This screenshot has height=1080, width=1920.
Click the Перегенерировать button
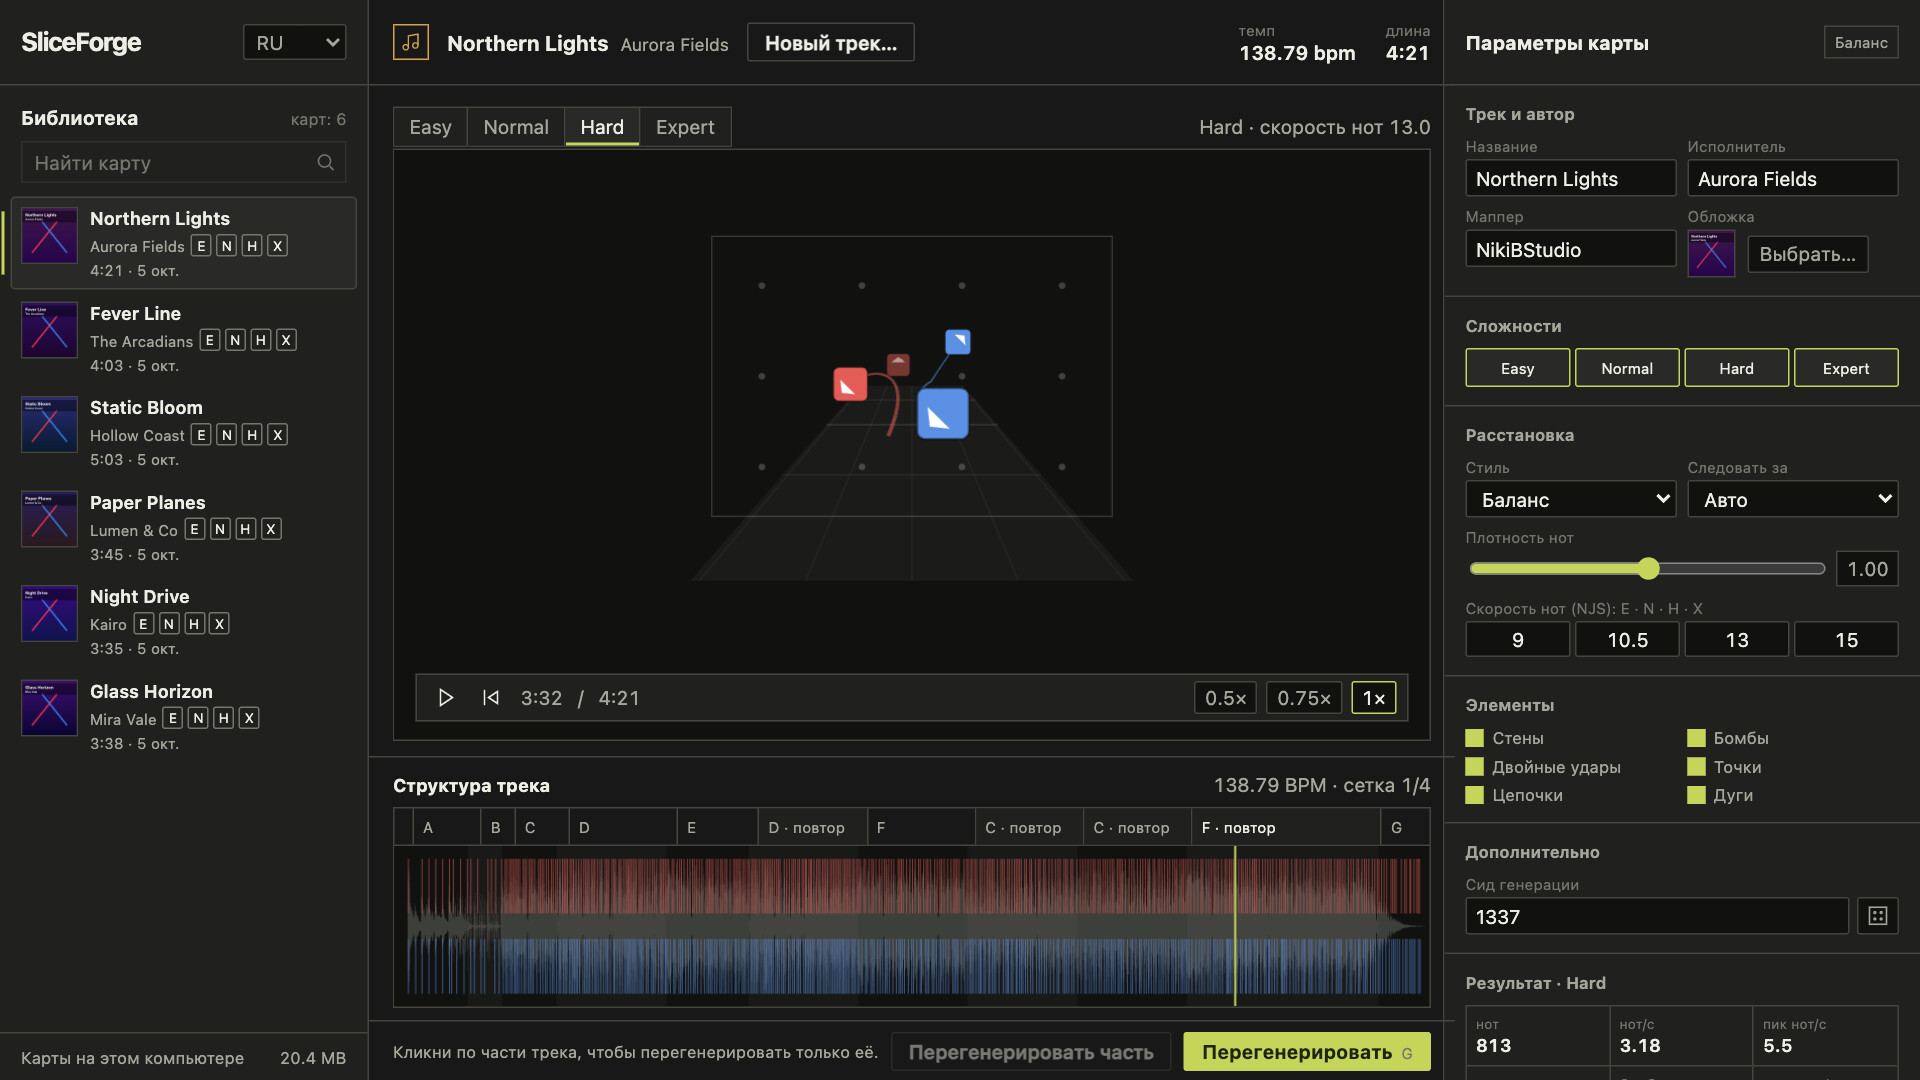[1306, 1052]
